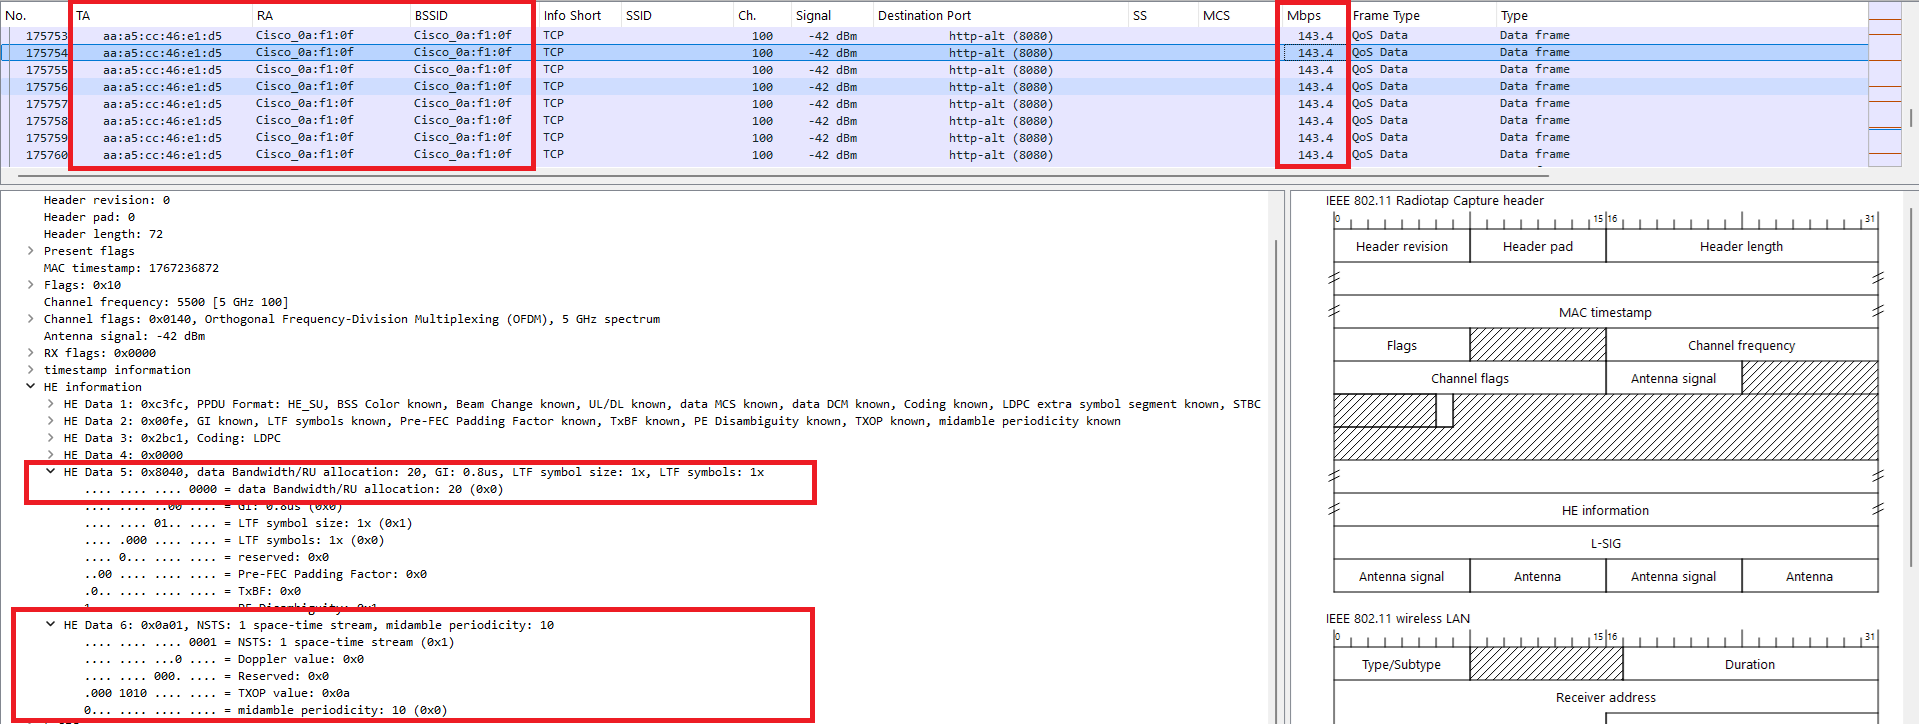The height and width of the screenshot is (724, 1919).
Task: Sort by the Destination Port column
Action: (x=924, y=15)
